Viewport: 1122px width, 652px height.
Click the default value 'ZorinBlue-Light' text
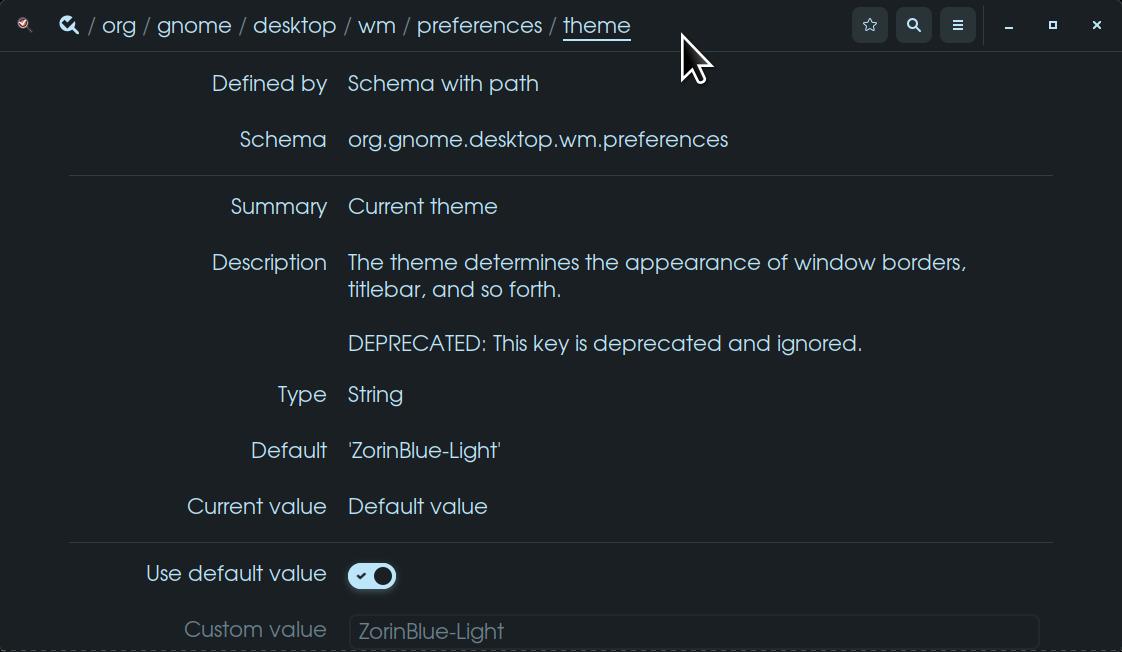tap(424, 450)
